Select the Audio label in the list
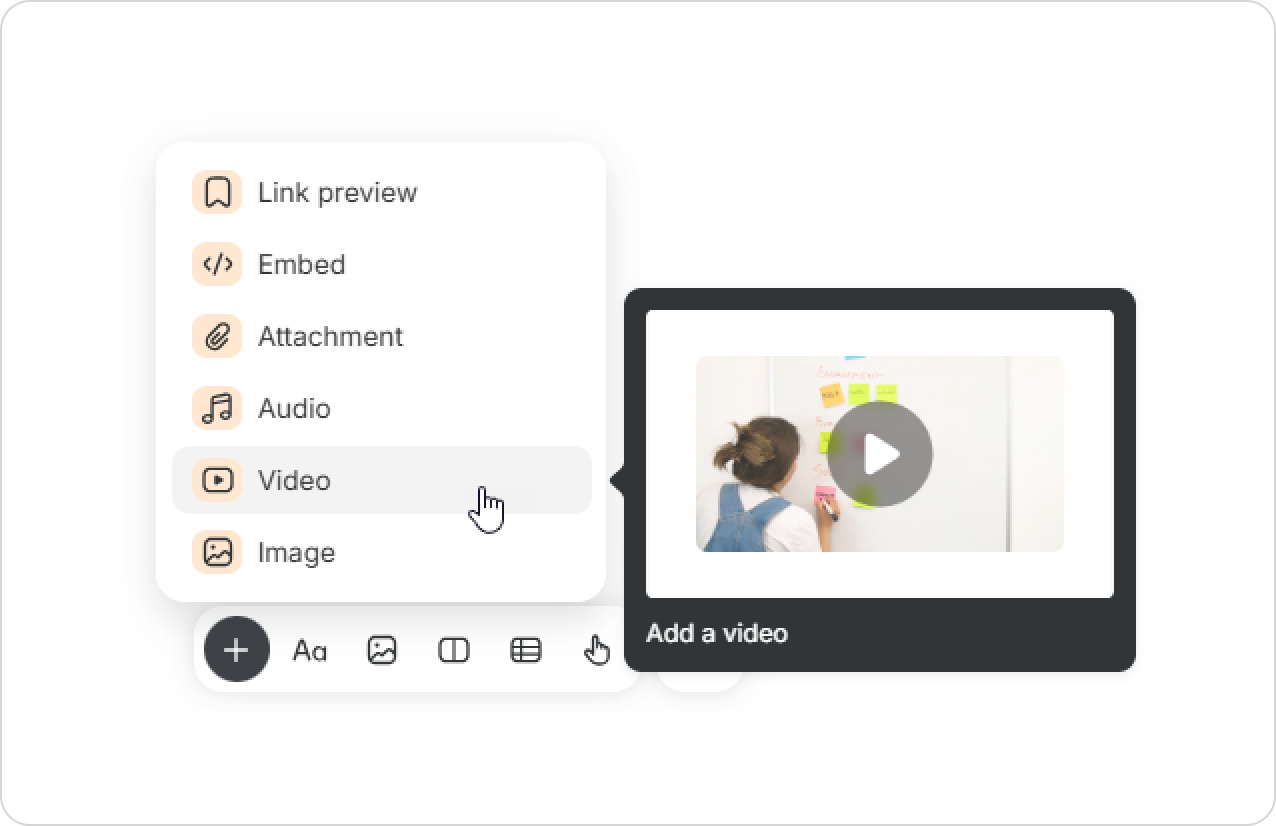Viewport: 1276px width, 826px height. pos(294,408)
